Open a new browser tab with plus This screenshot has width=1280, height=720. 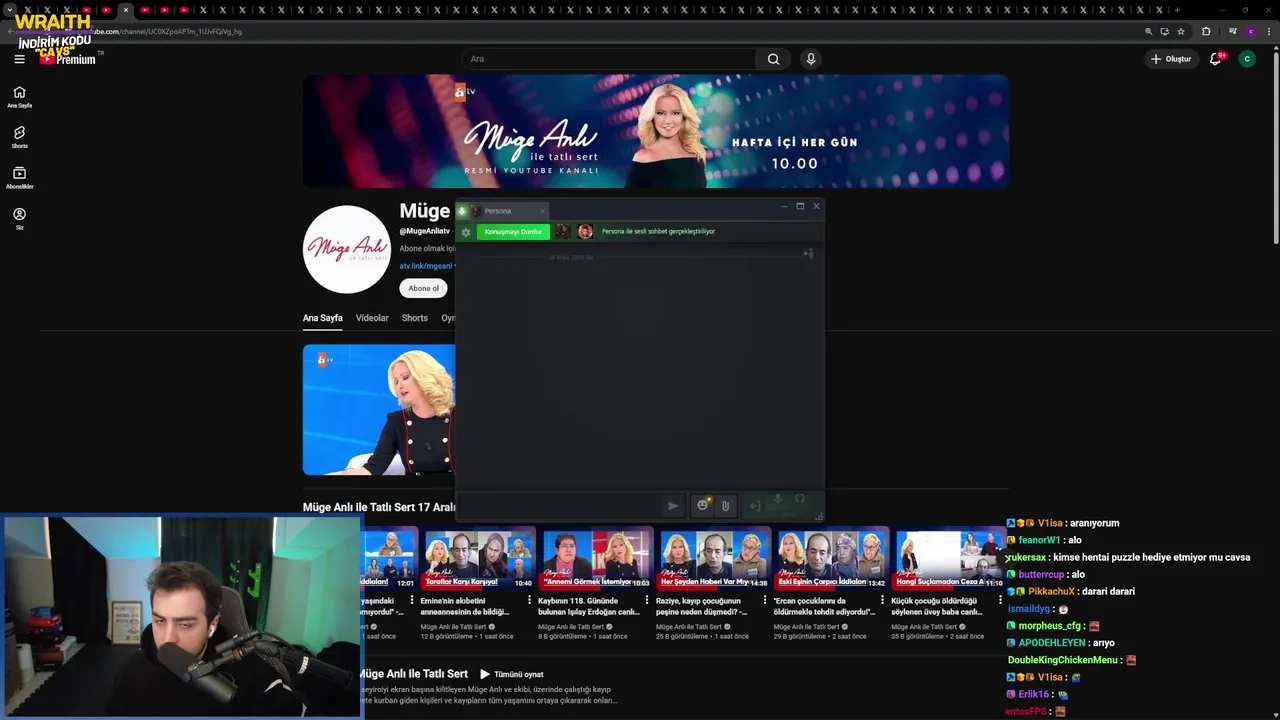point(1176,10)
